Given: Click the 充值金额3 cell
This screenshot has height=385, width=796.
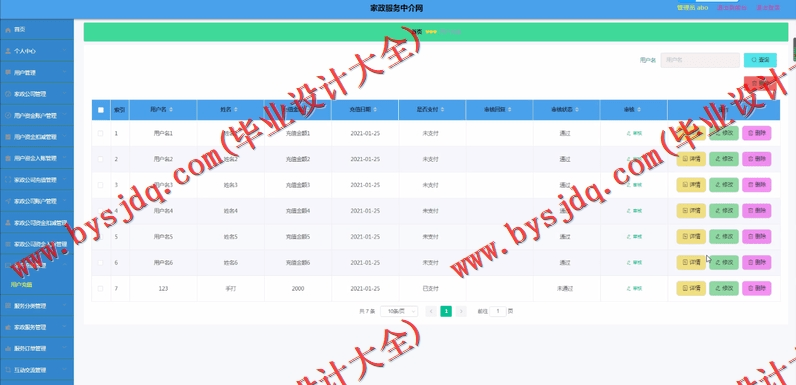Looking at the screenshot, I should point(297,185).
